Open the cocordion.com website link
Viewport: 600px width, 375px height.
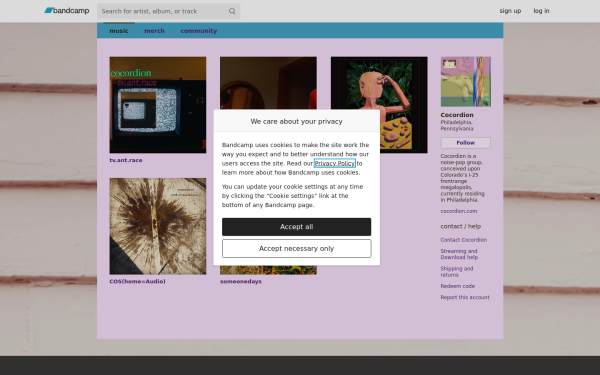(458, 211)
